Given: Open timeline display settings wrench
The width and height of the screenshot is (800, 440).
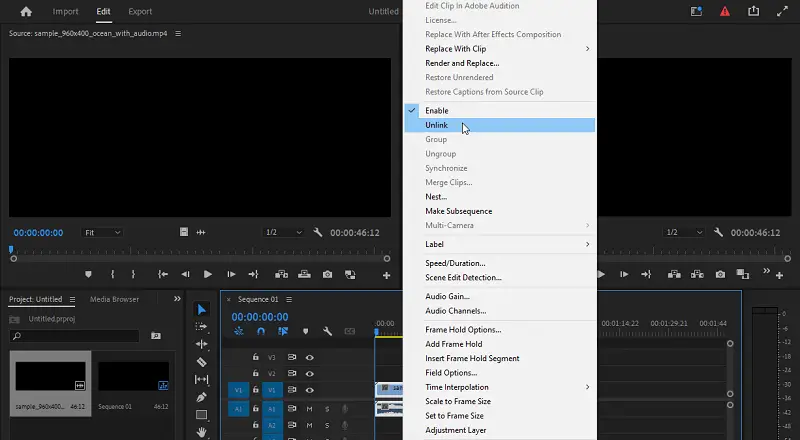Looking at the screenshot, I should (x=327, y=331).
